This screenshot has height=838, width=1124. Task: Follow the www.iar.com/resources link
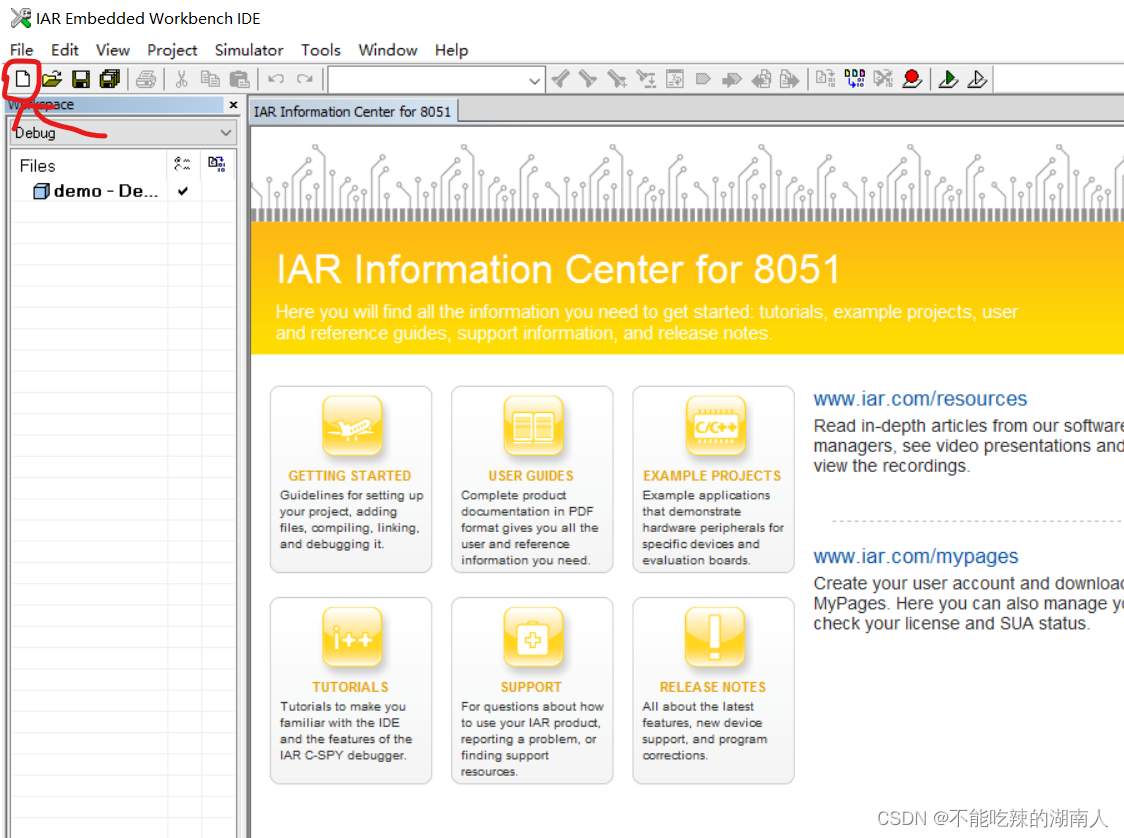coord(920,399)
